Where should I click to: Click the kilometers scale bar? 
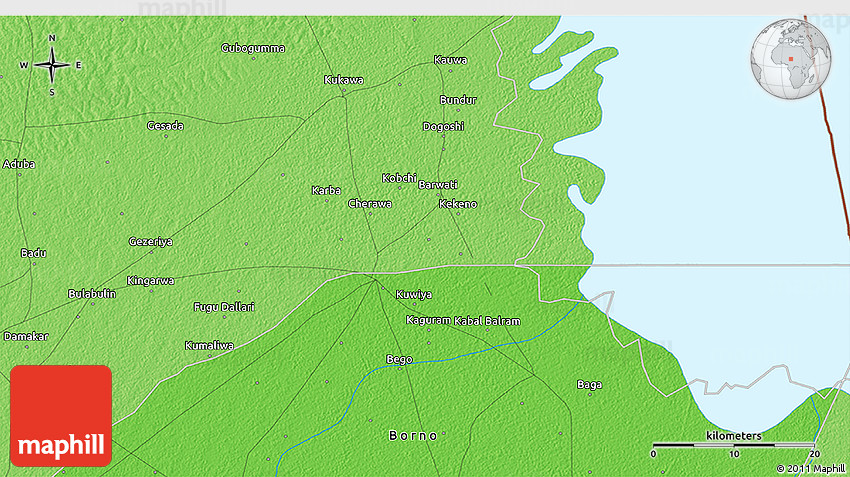[733, 445]
